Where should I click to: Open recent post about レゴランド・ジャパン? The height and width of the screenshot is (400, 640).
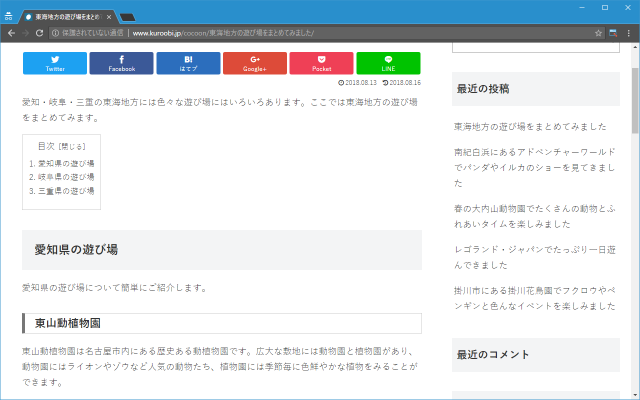(x=535, y=257)
